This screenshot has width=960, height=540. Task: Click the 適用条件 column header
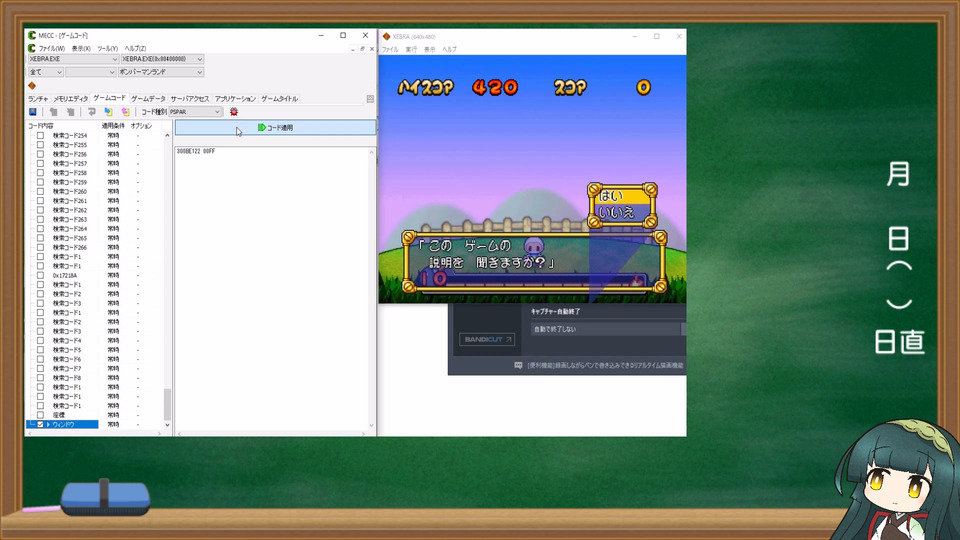pos(113,126)
